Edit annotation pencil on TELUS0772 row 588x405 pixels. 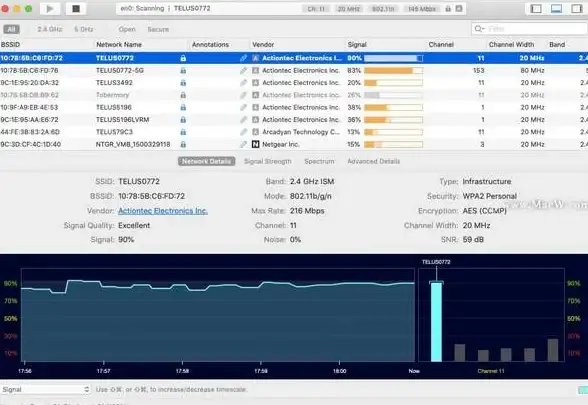(x=243, y=58)
